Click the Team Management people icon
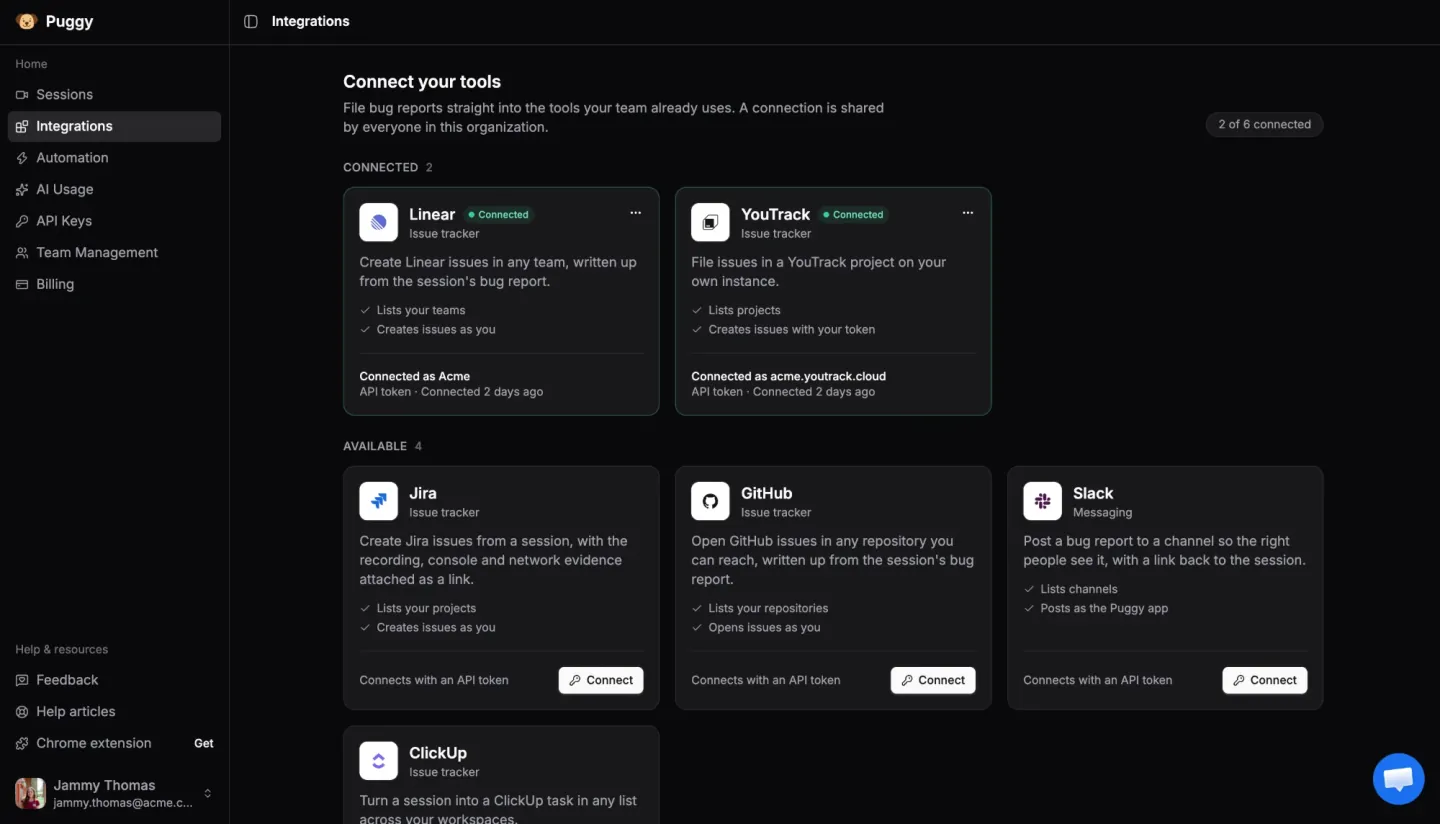Viewport: 1440px width, 824px height. (x=22, y=253)
